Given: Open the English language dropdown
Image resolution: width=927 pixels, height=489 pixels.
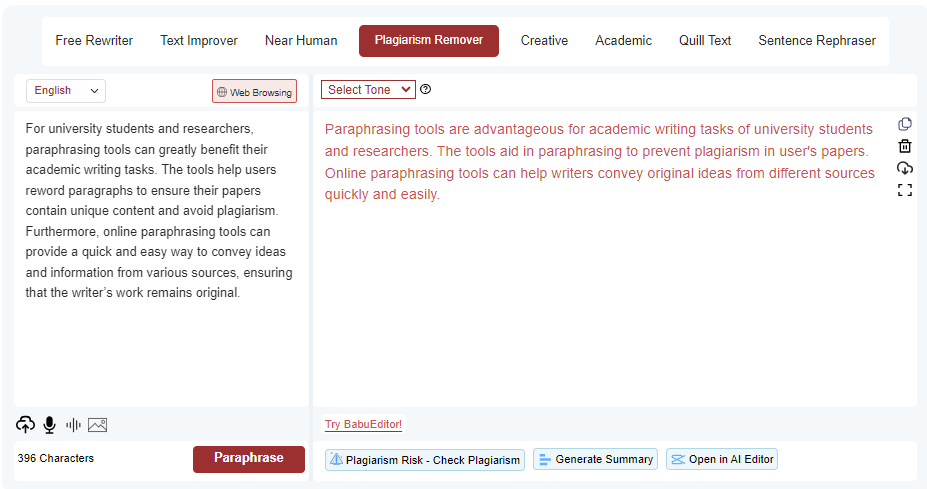Looking at the screenshot, I should (x=66, y=90).
